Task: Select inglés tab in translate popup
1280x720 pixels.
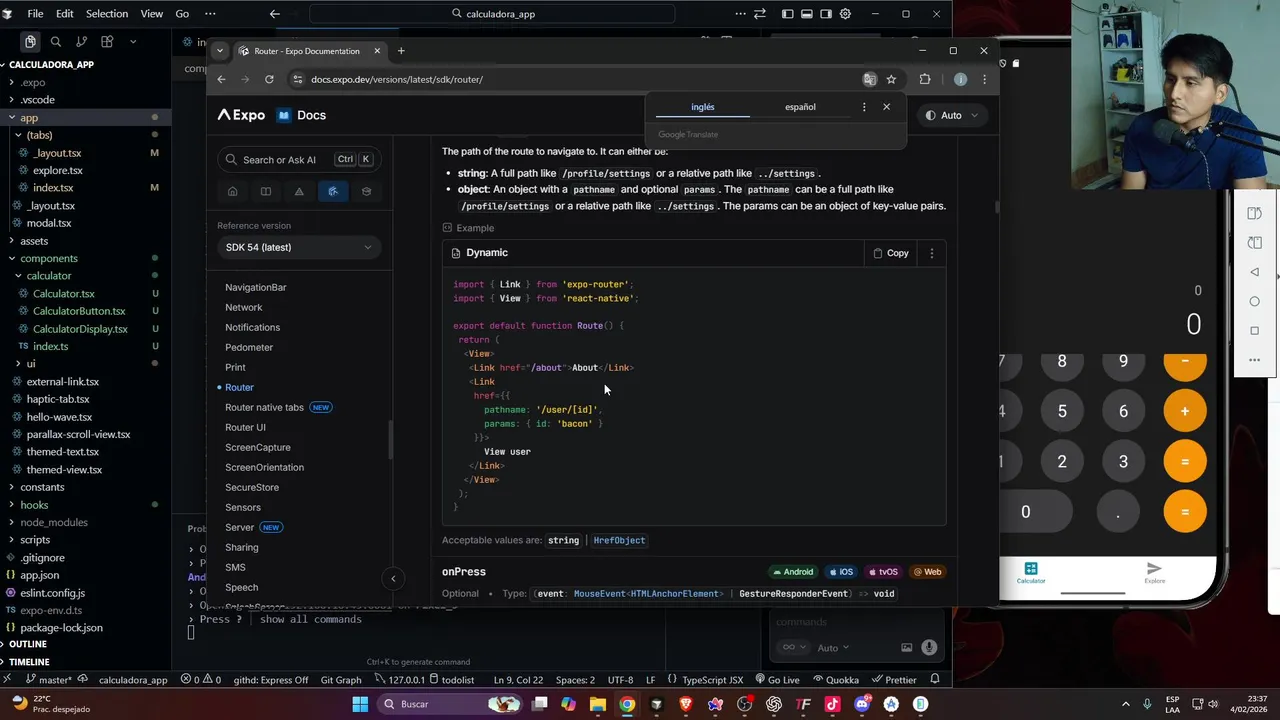Action: click(x=703, y=107)
